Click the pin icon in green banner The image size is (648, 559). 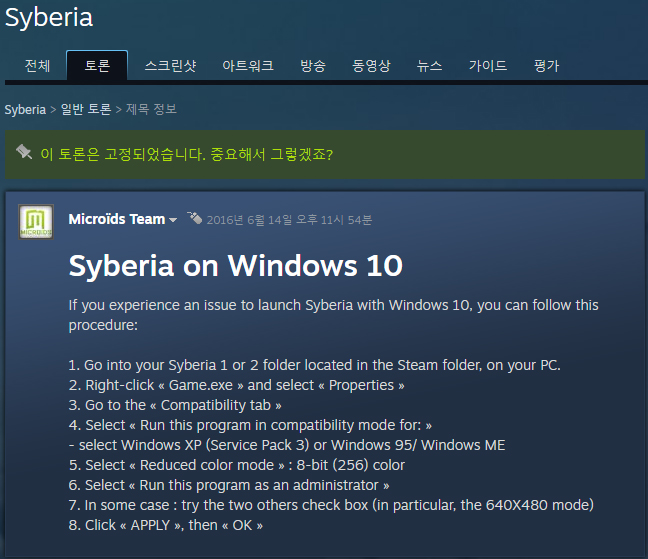24,152
